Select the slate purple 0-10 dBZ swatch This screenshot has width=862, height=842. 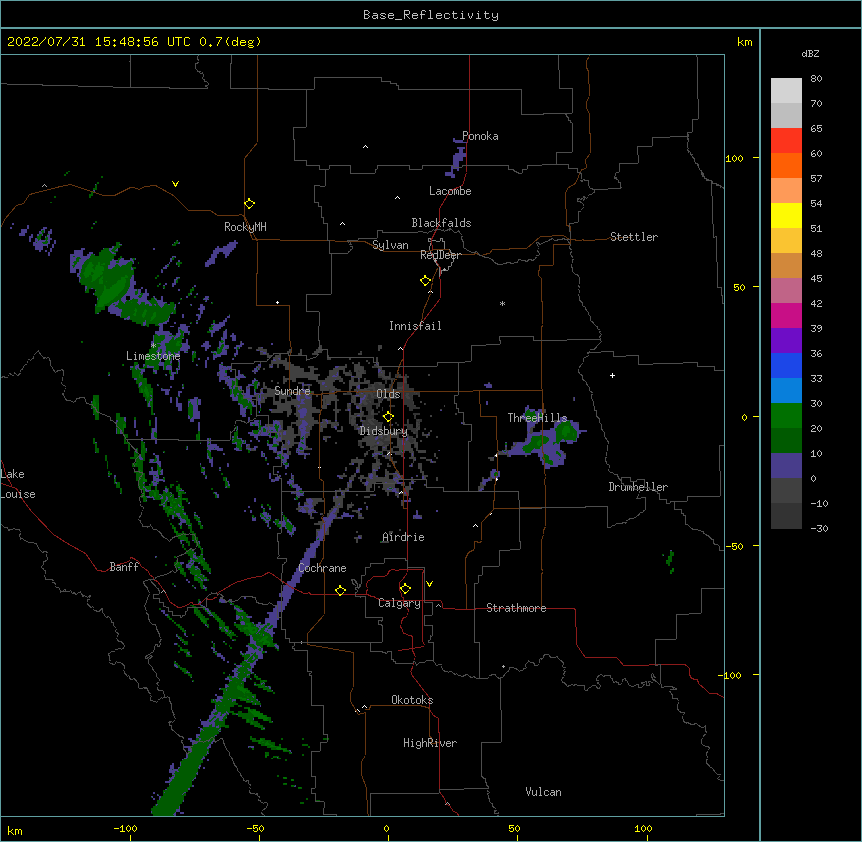tap(786, 466)
